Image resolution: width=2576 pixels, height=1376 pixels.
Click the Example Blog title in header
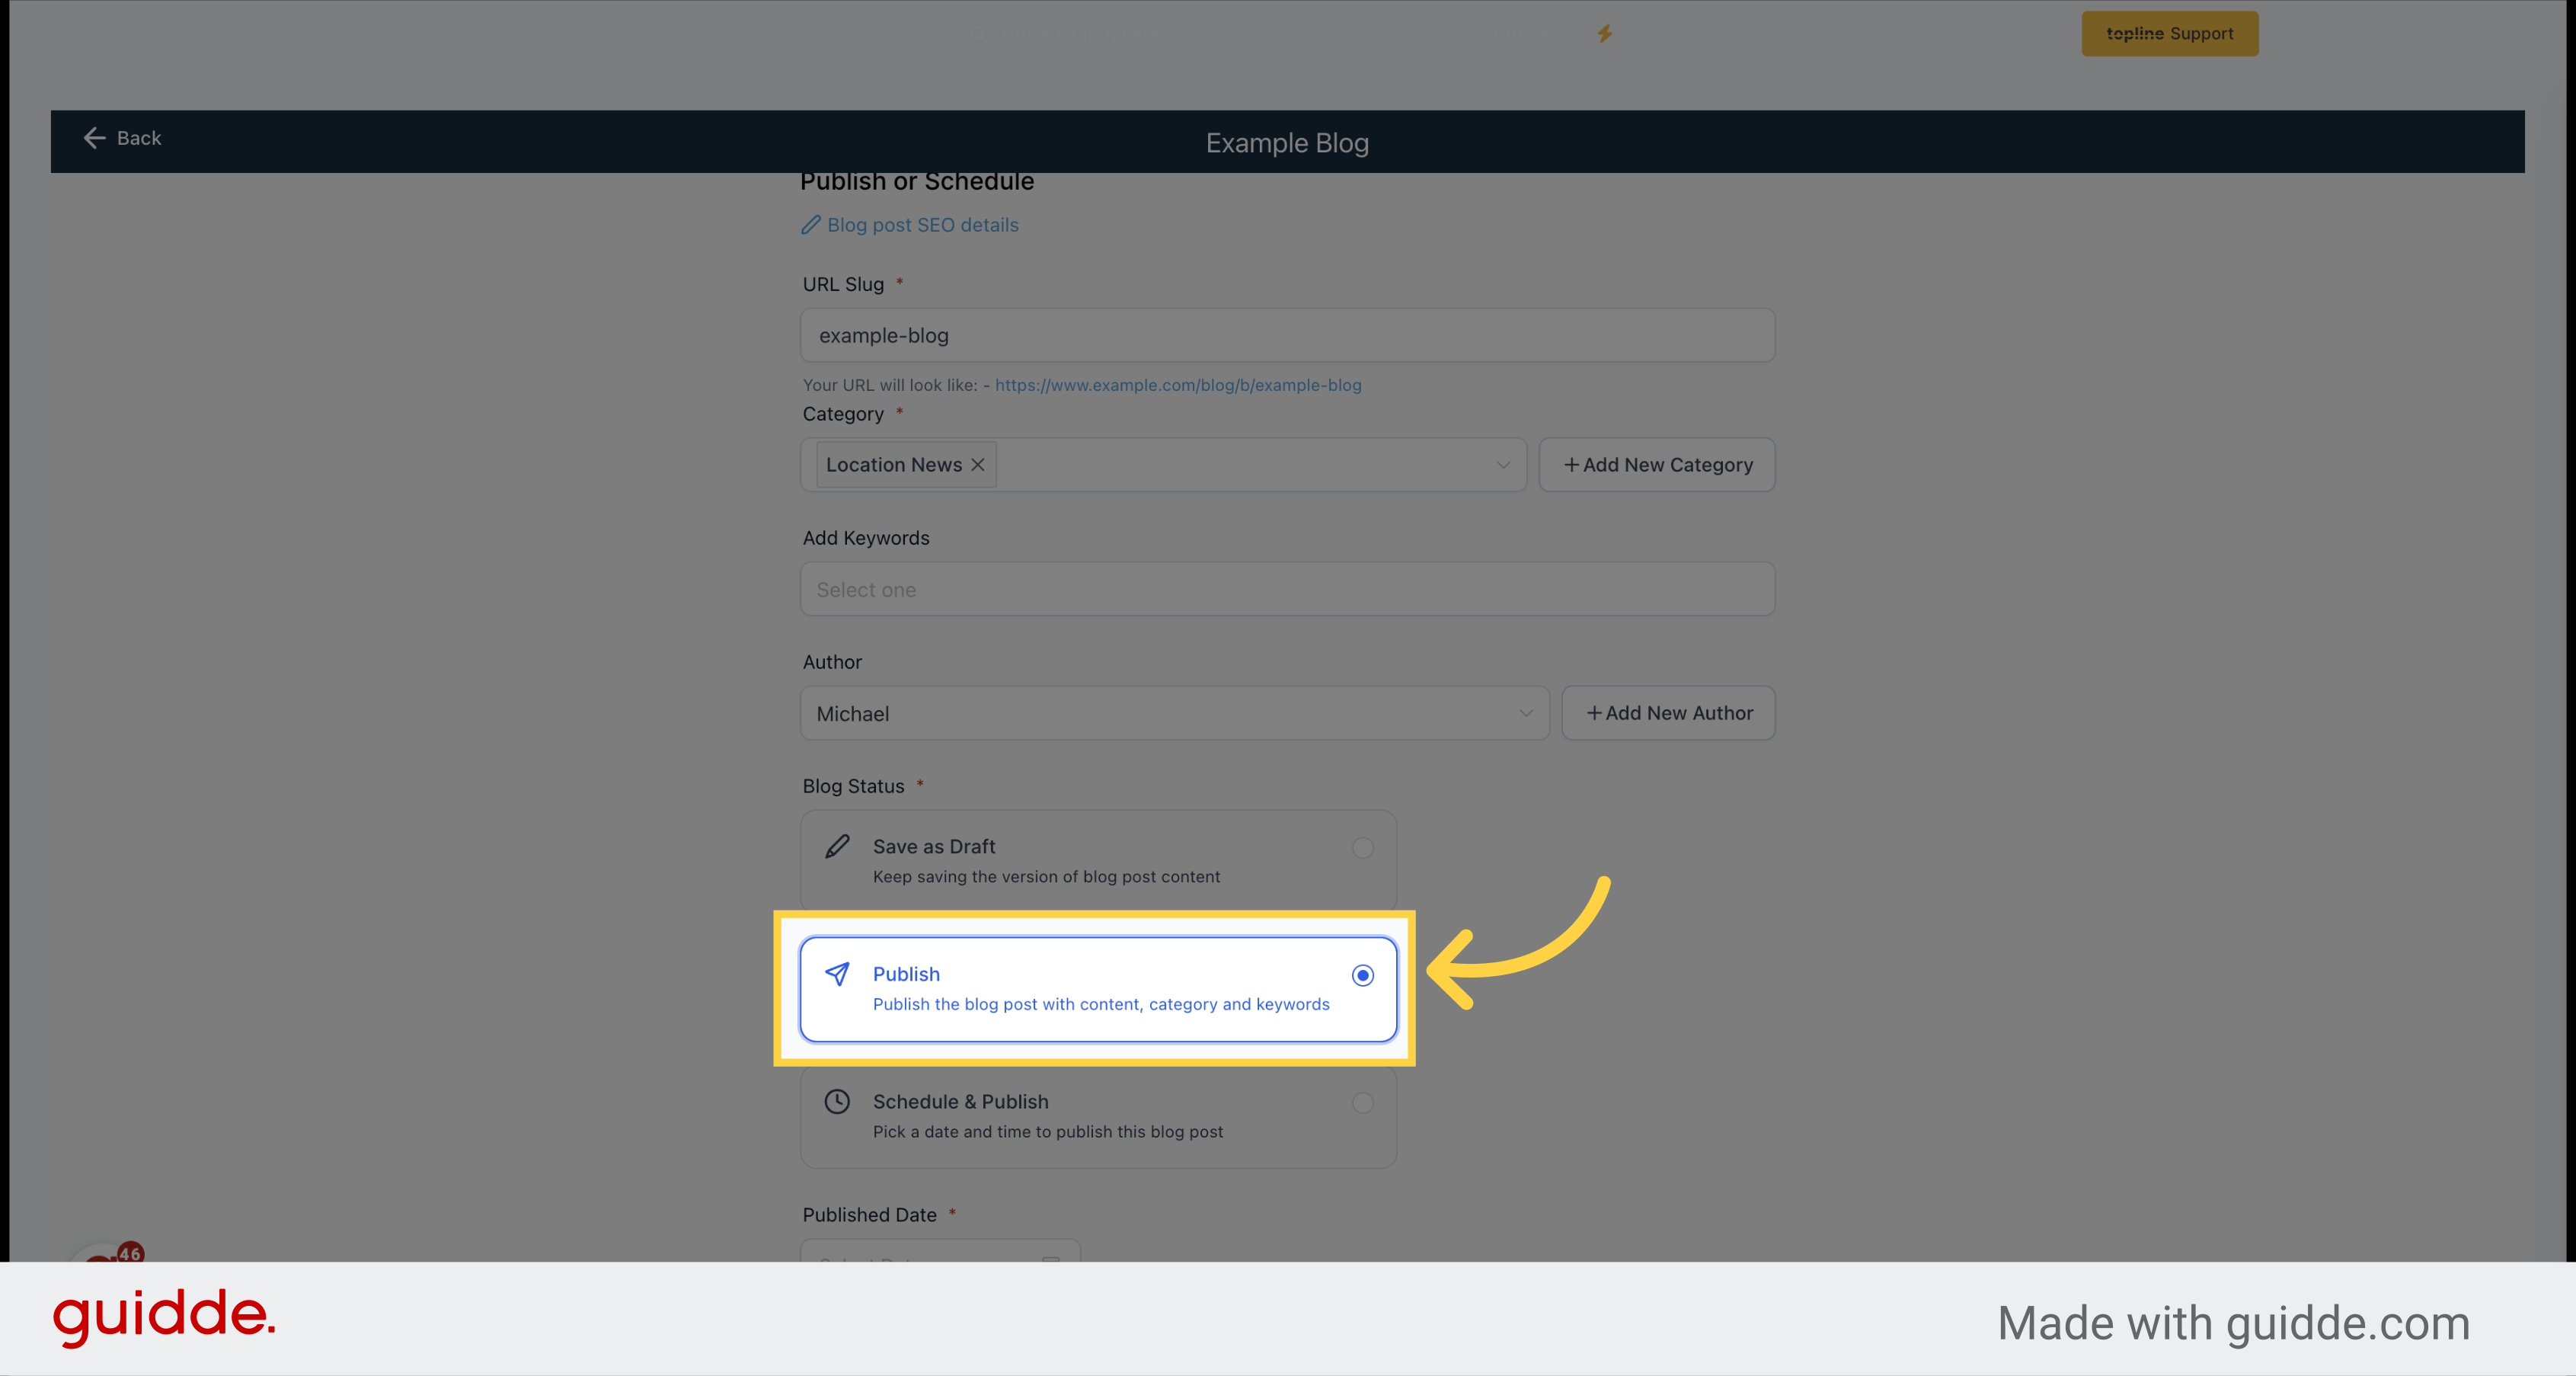point(1286,142)
